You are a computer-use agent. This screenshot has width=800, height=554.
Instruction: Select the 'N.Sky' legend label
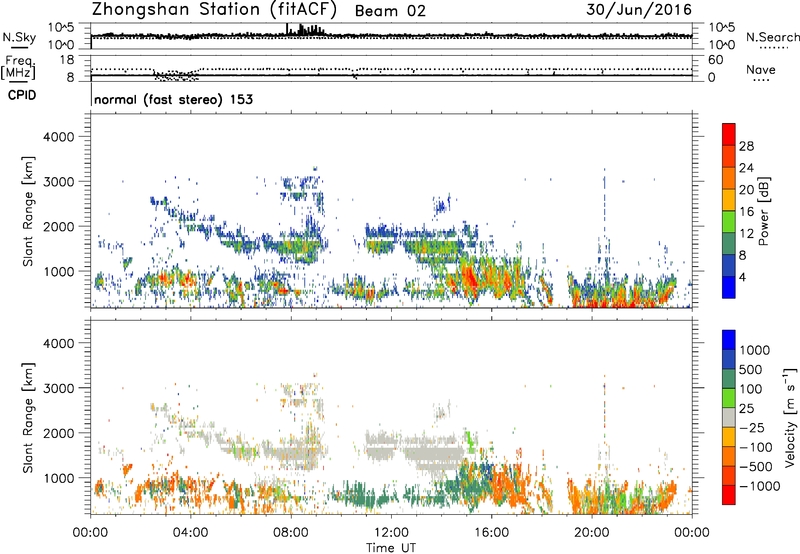[19, 37]
